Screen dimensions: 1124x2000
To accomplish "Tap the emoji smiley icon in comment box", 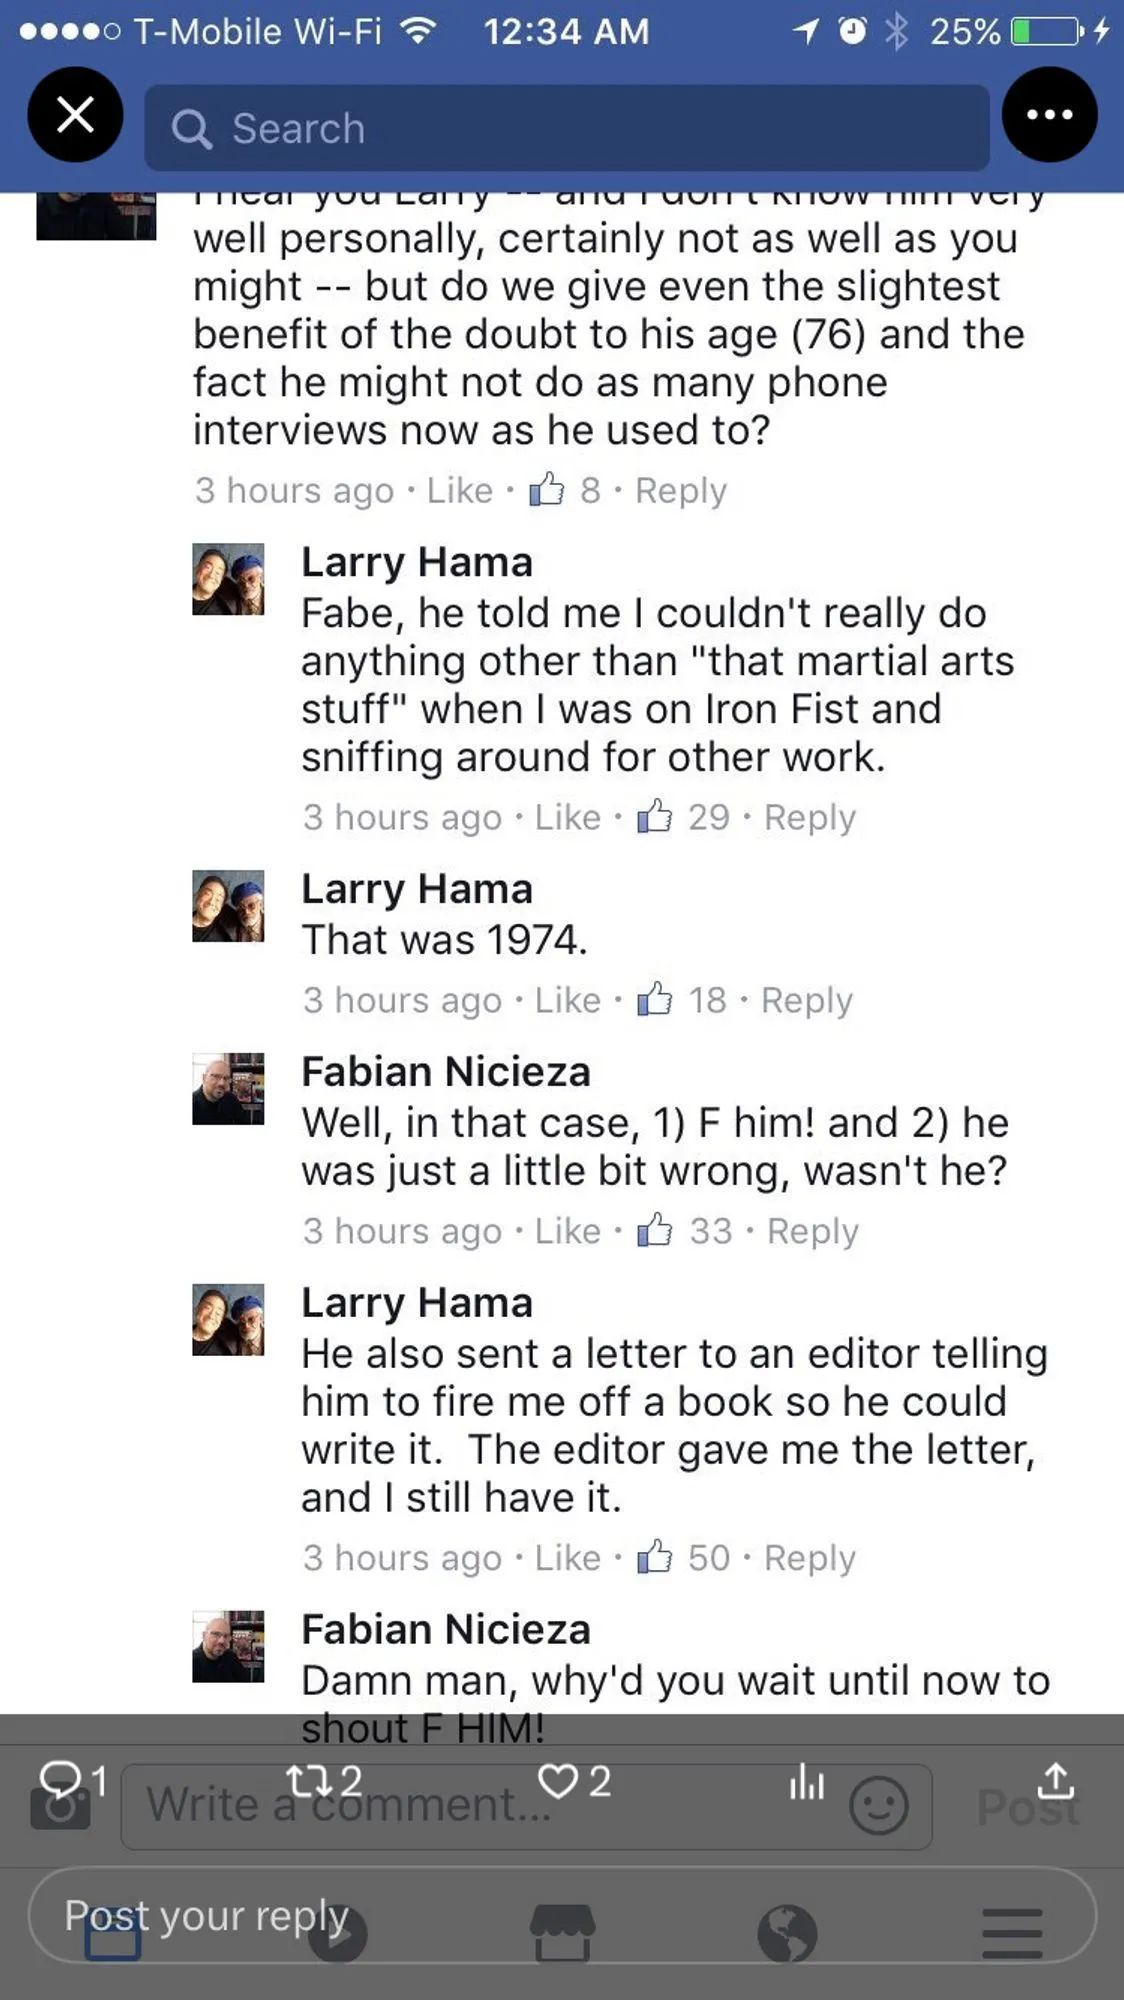I will [x=878, y=1806].
